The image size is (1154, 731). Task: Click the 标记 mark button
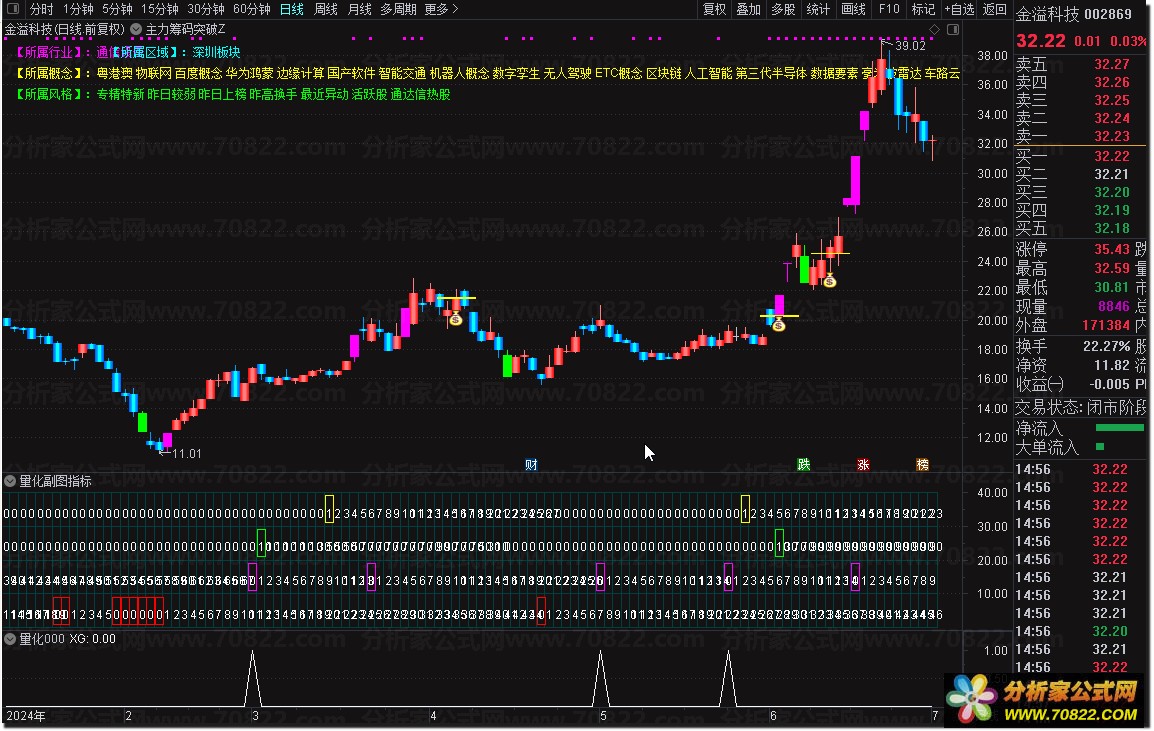click(923, 9)
